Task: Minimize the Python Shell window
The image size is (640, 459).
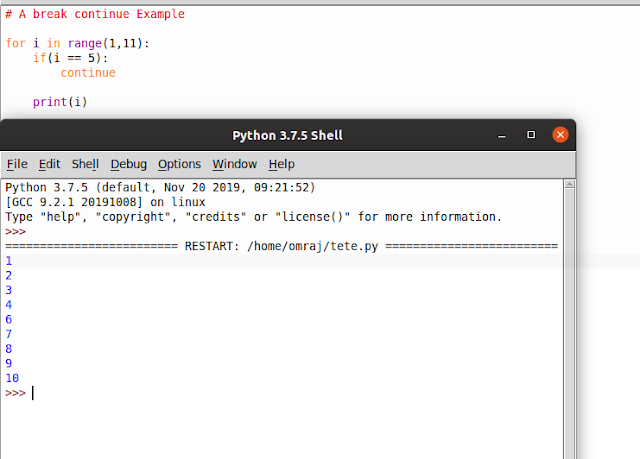Action: [x=502, y=136]
